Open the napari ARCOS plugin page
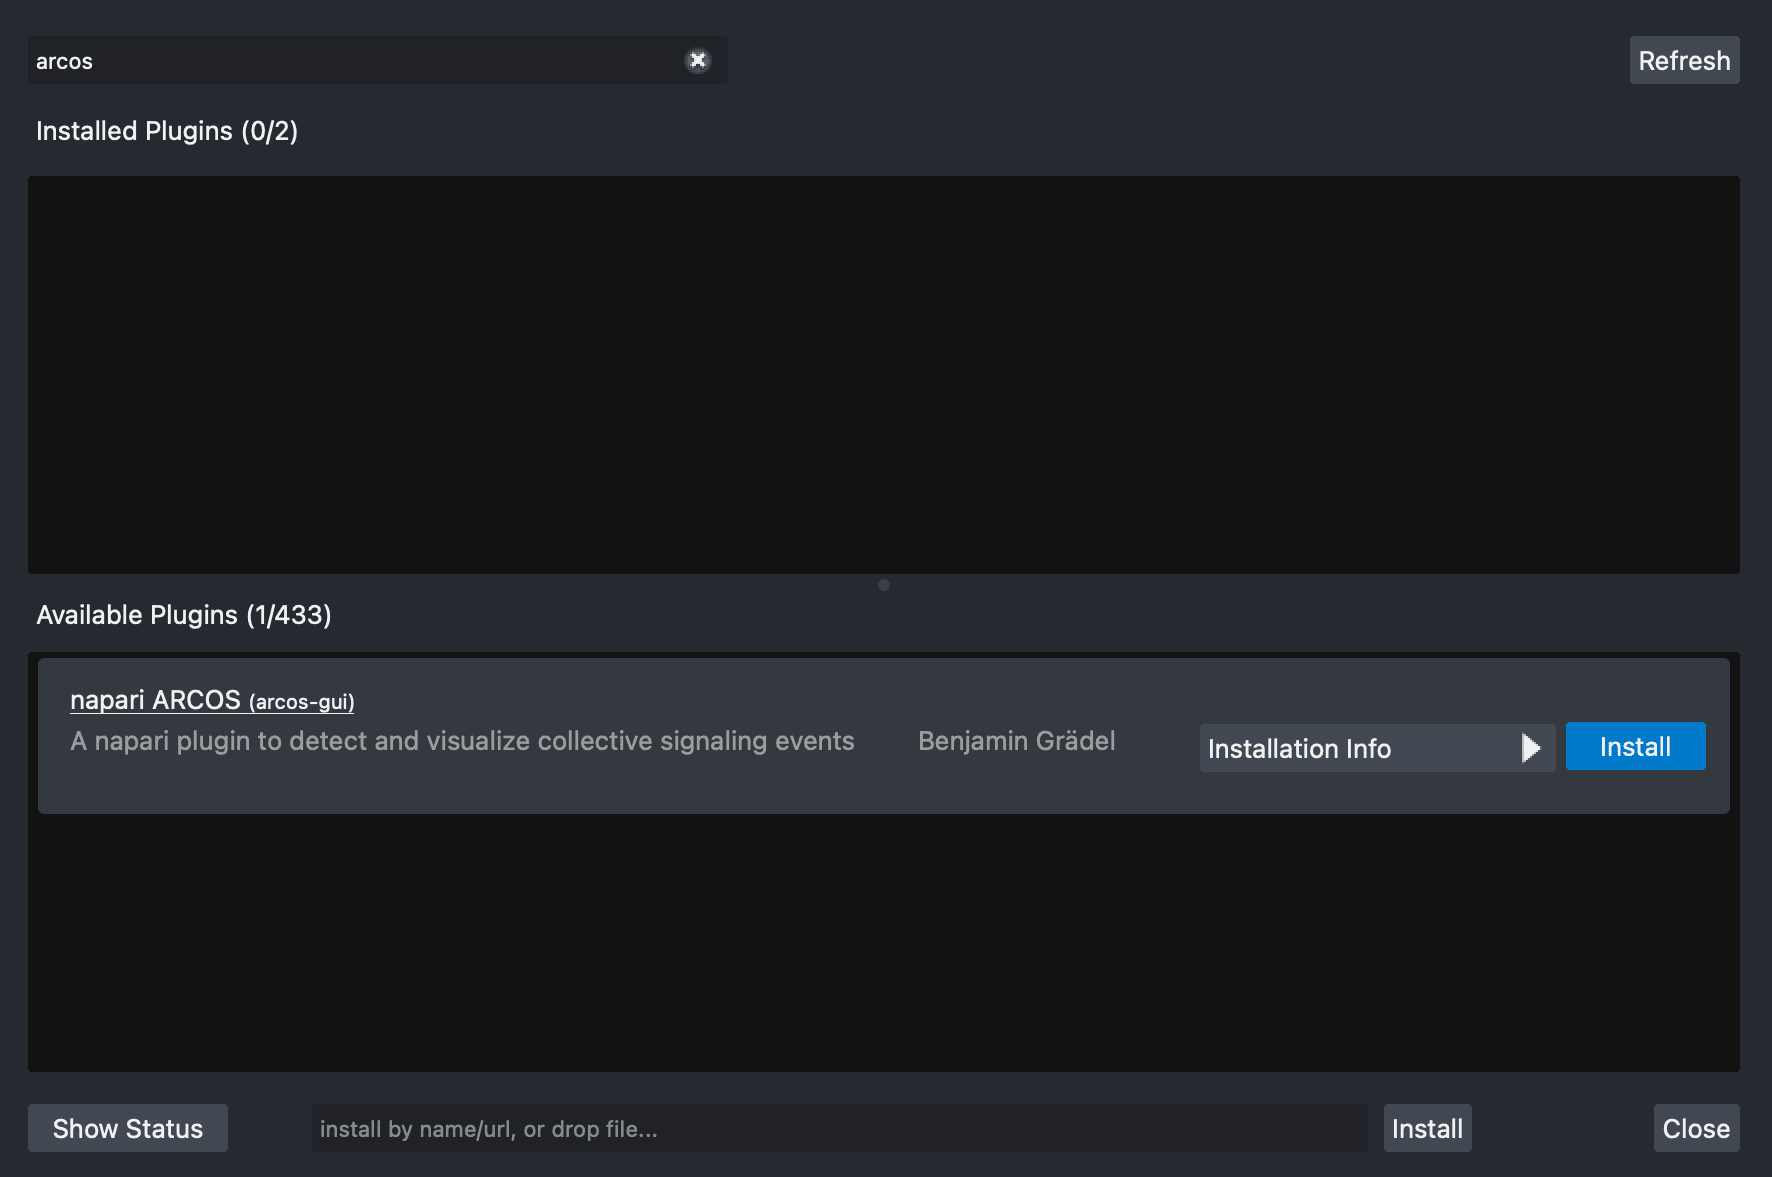This screenshot has width=1772, height=1177. tap(156, 699)
